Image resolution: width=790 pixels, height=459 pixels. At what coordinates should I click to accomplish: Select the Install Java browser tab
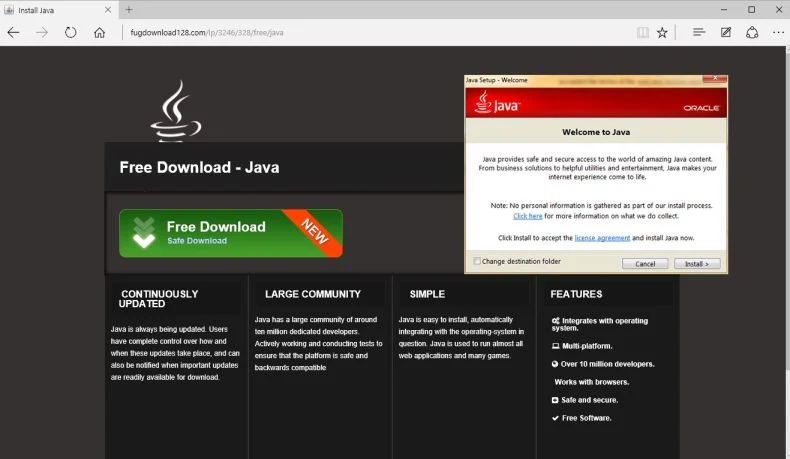pyautogui.click(x=59, y=10)
